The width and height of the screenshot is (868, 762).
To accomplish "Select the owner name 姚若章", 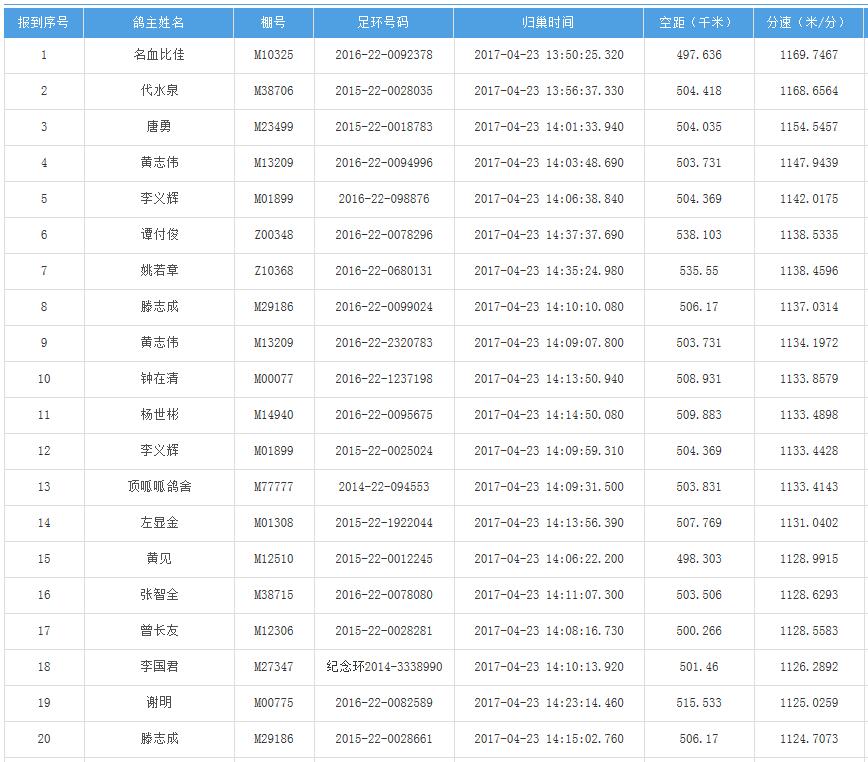I will [158, 271].
